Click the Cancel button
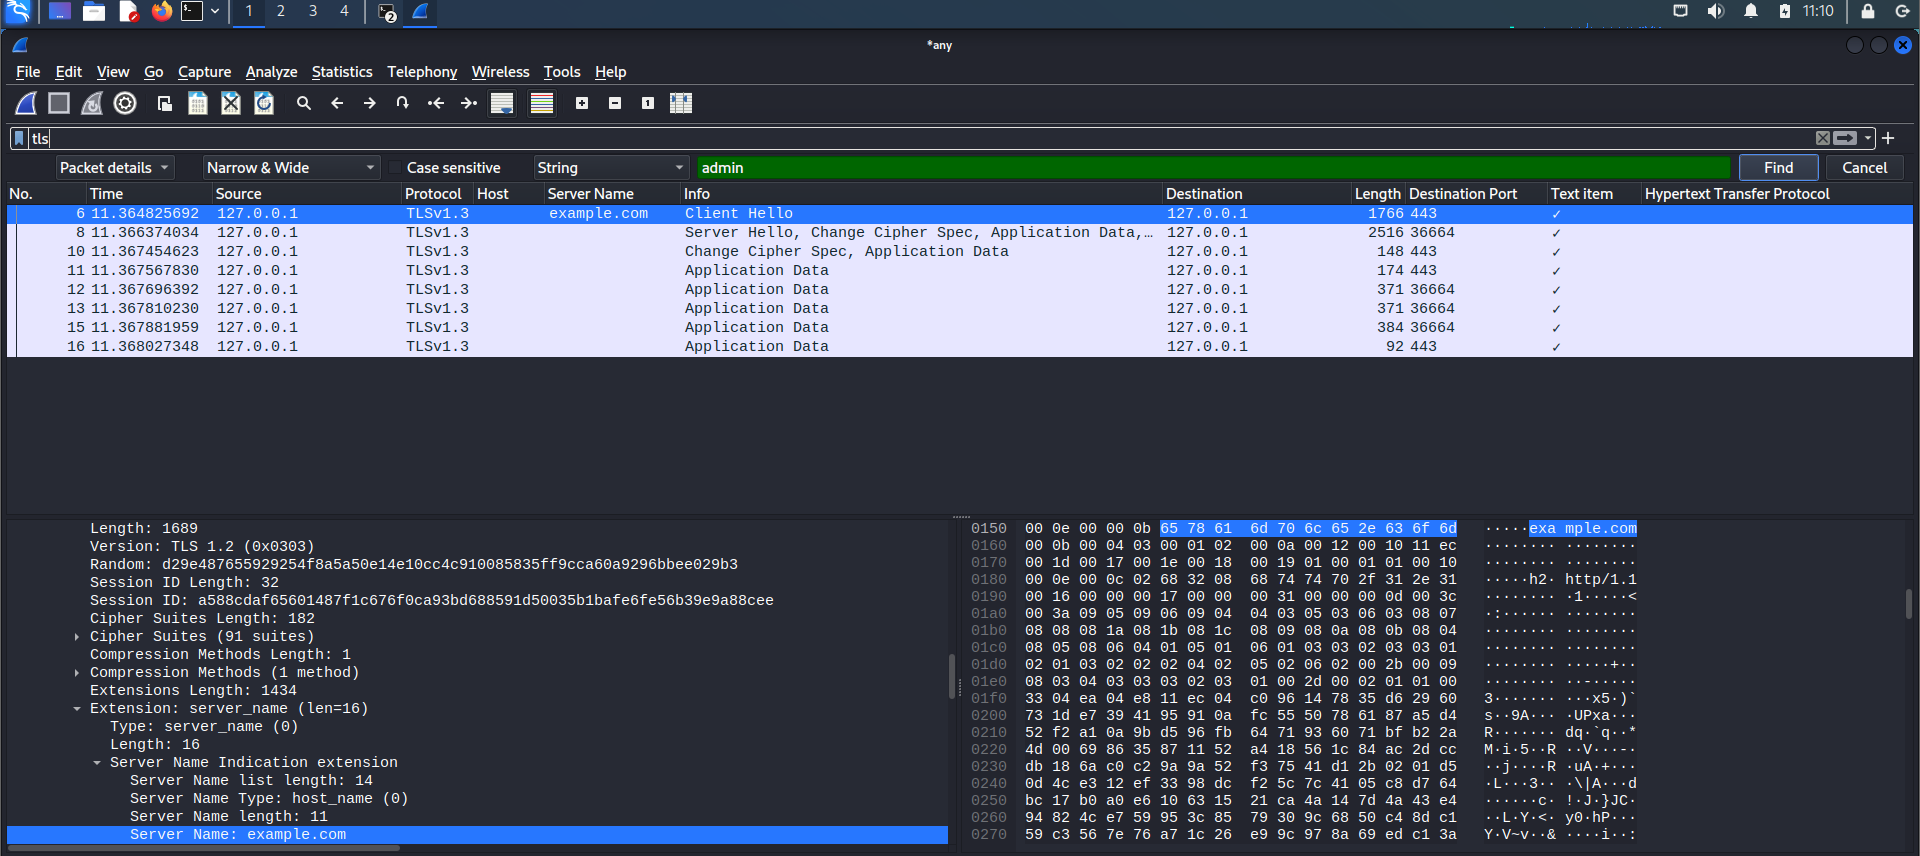1920x856 pixels. tap(1865, 168)
